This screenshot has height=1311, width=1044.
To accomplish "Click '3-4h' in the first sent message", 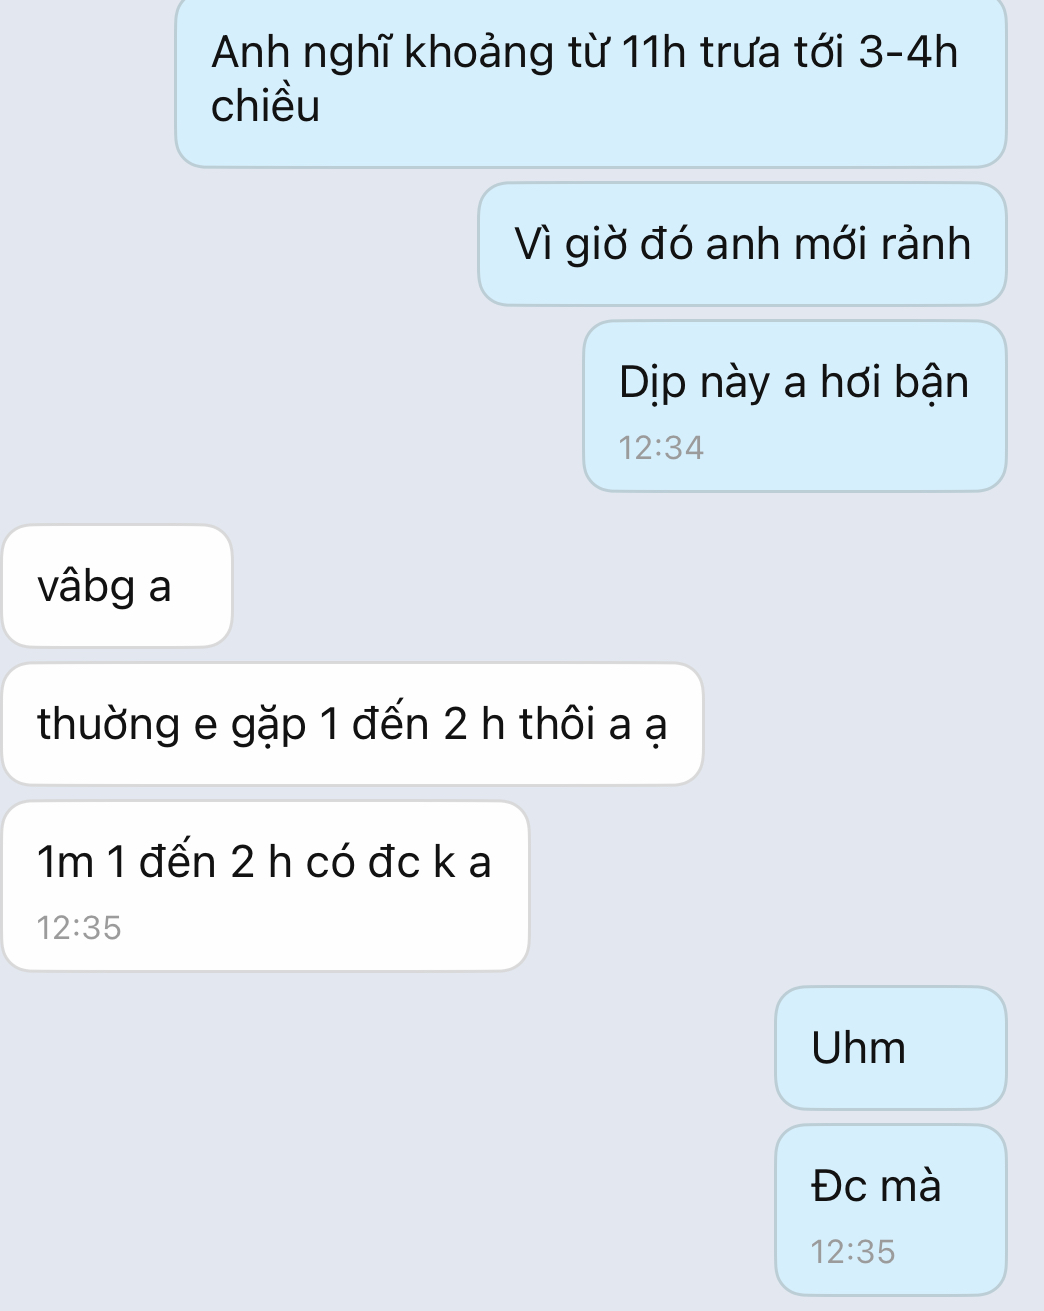I will tap(908, 52).
